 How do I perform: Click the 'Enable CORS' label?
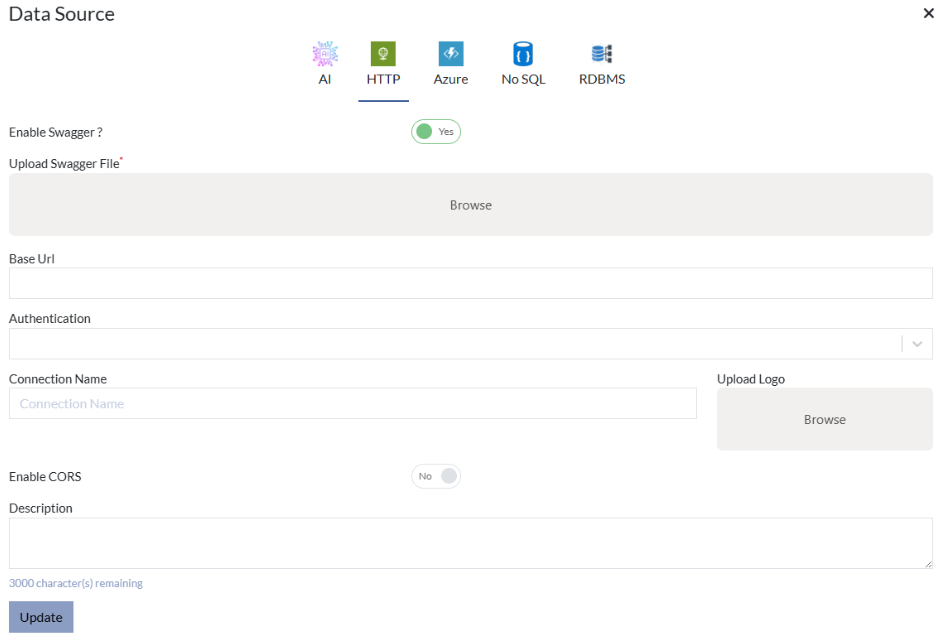45,476
